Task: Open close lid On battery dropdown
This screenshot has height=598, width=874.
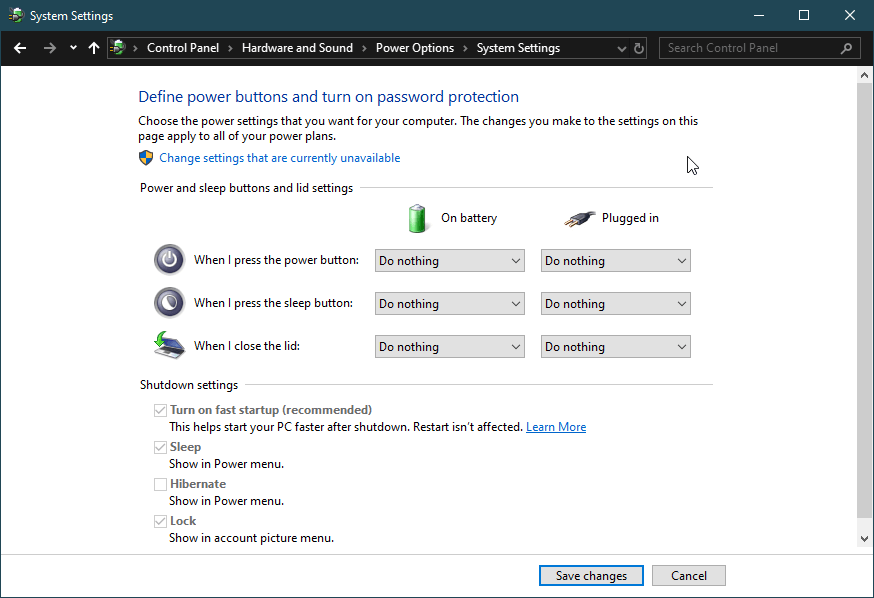Action: pos(450,347)
